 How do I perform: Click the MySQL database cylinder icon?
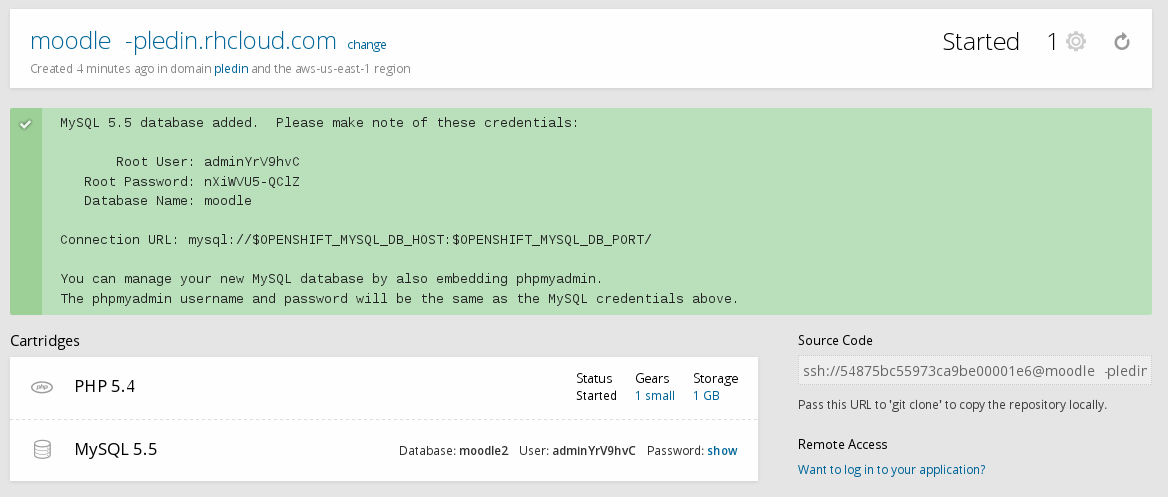pyautogui.click(x=42, y=450)
